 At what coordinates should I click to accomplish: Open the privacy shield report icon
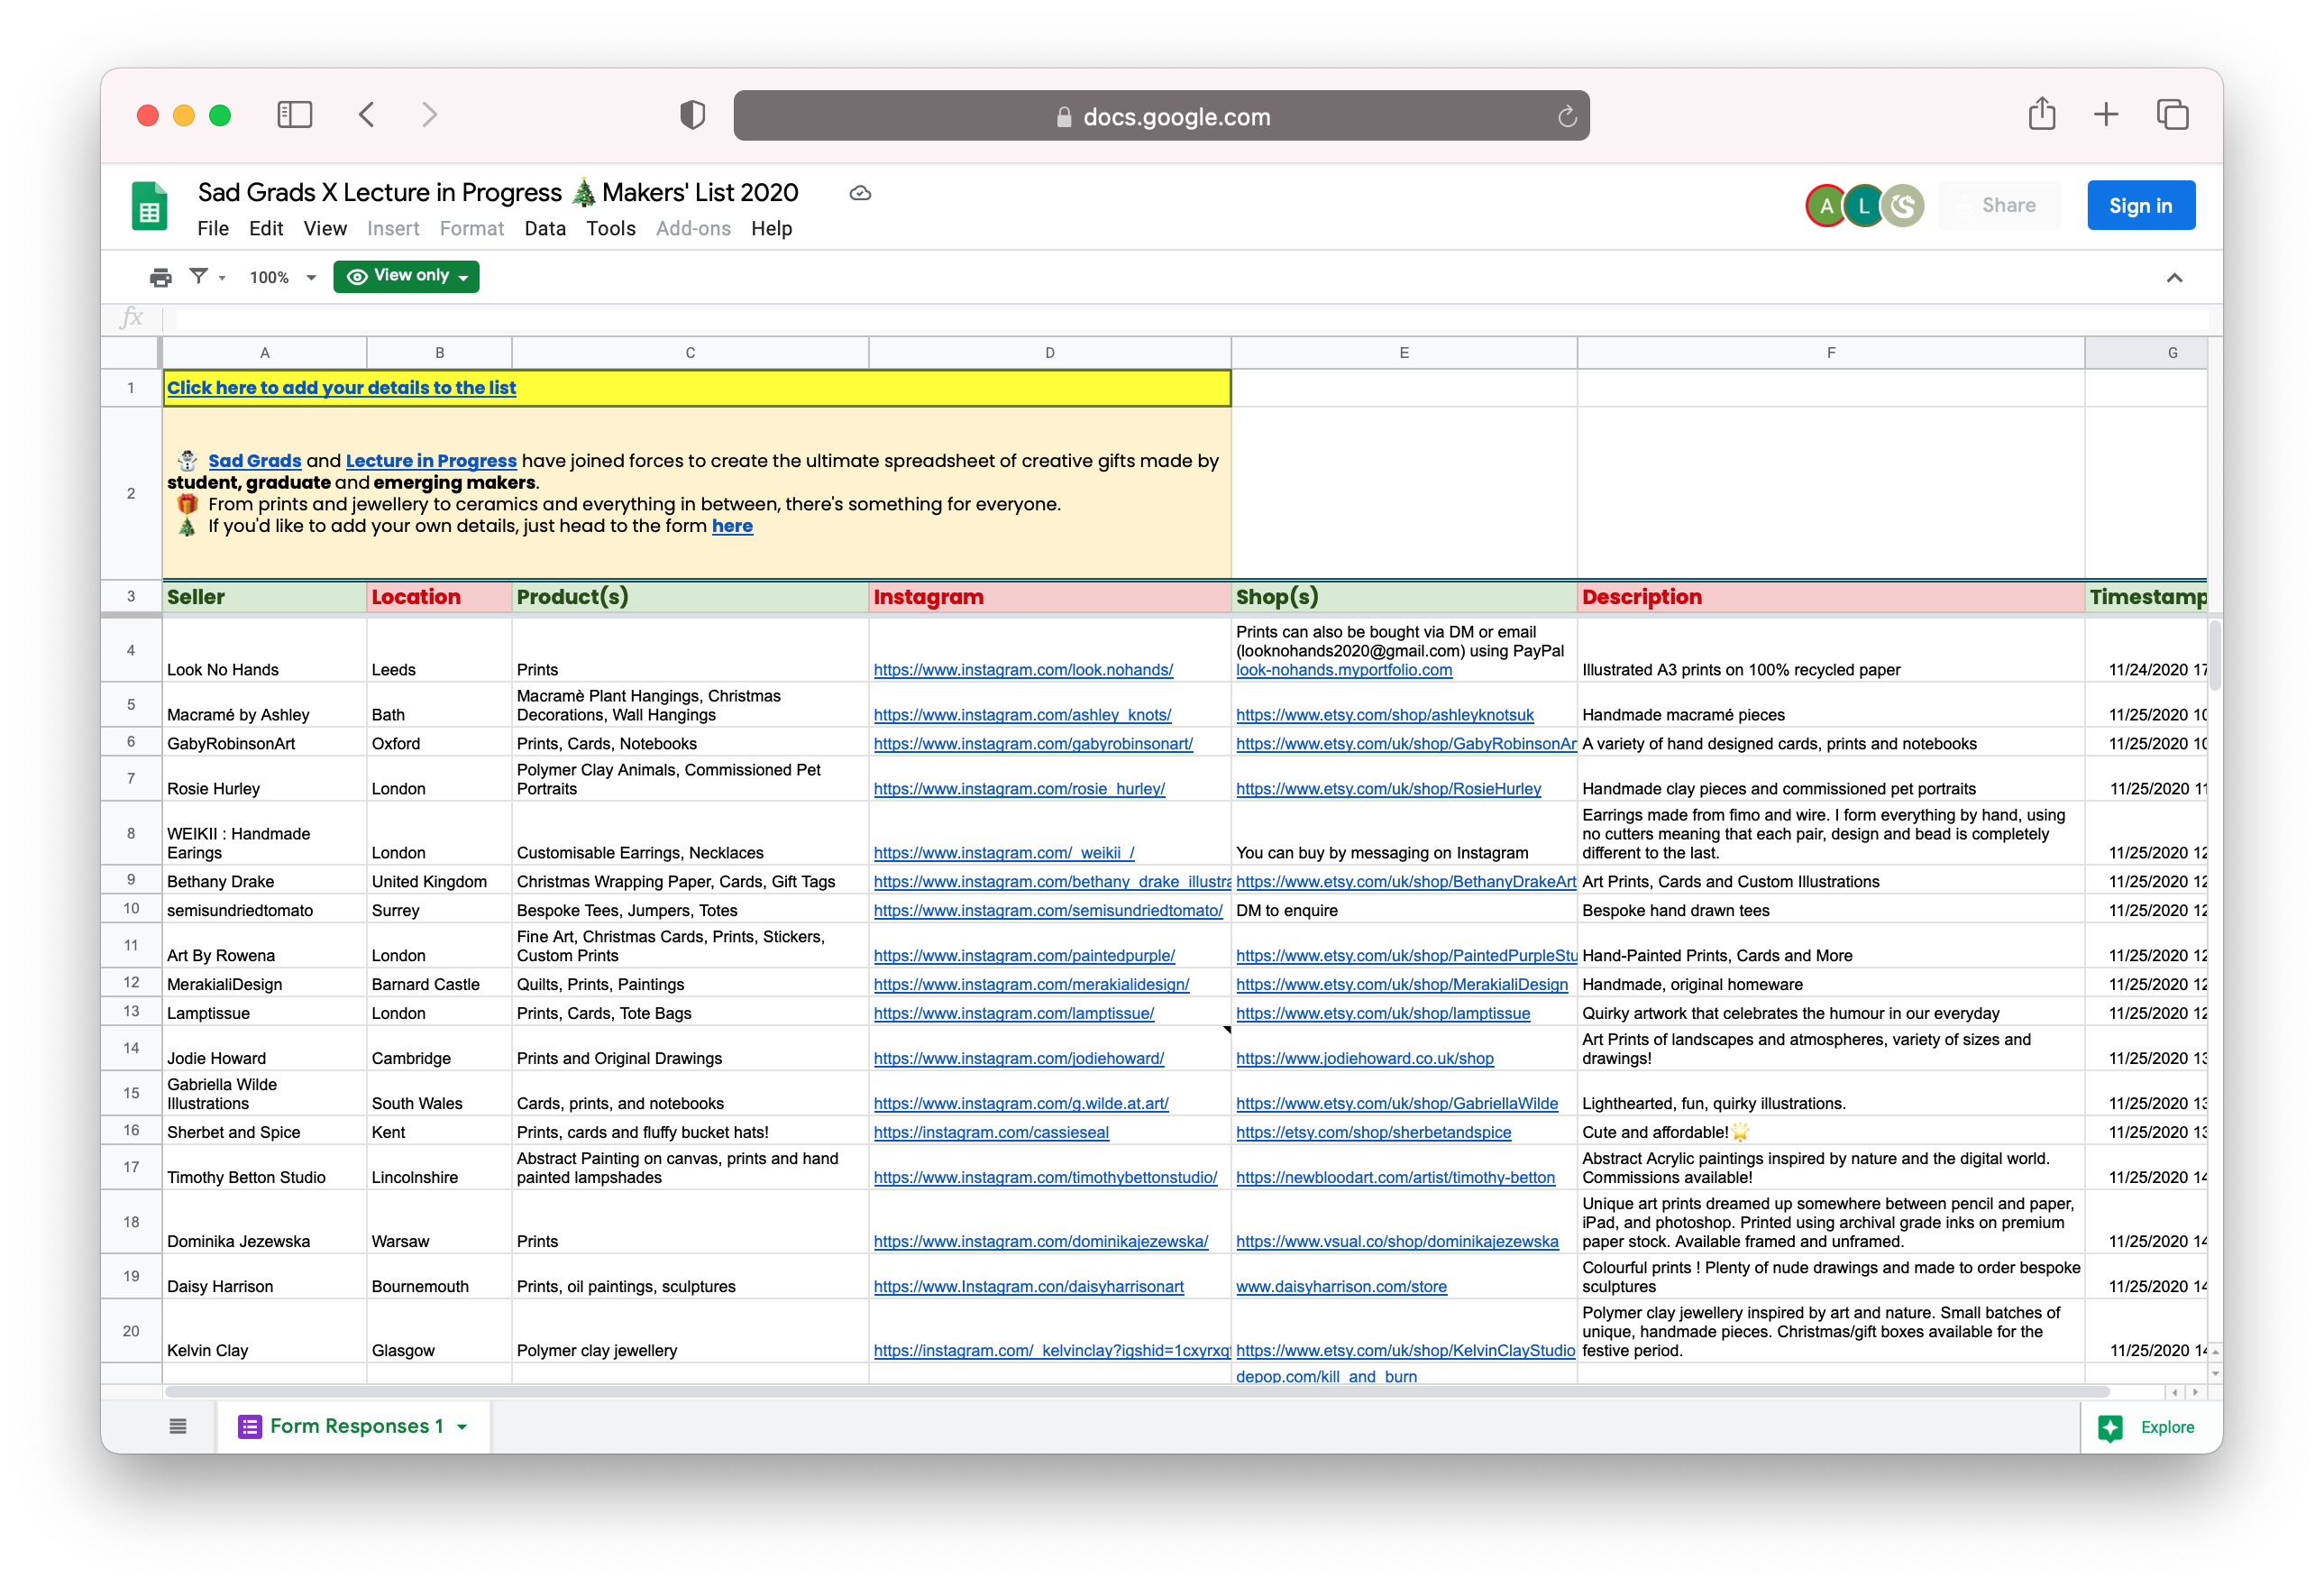pyautogui.click(x=692, y=115)
